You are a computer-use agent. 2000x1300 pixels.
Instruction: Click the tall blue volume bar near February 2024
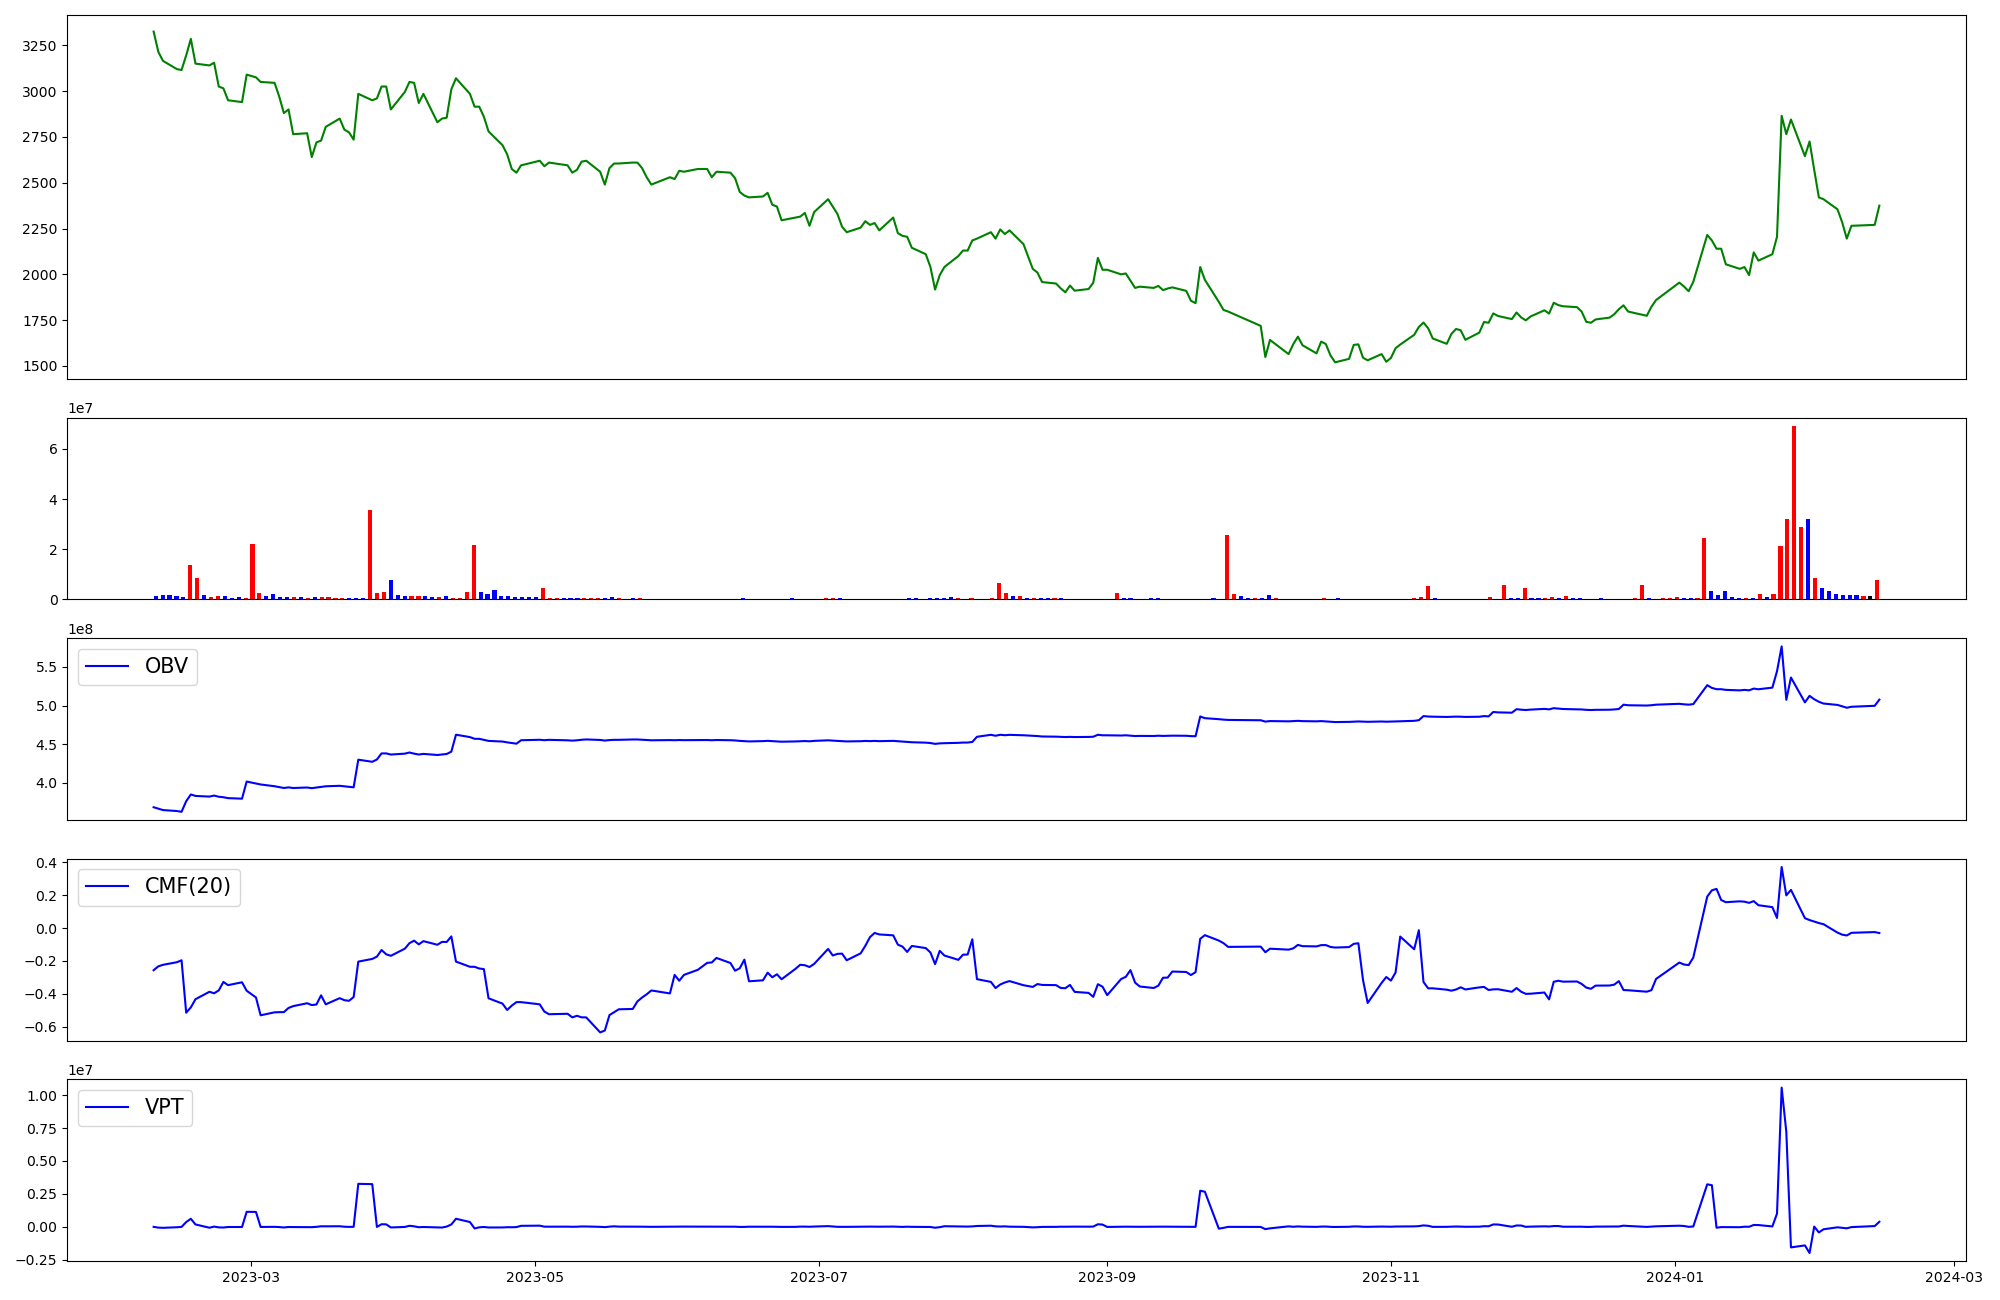tap(1808, 559)
